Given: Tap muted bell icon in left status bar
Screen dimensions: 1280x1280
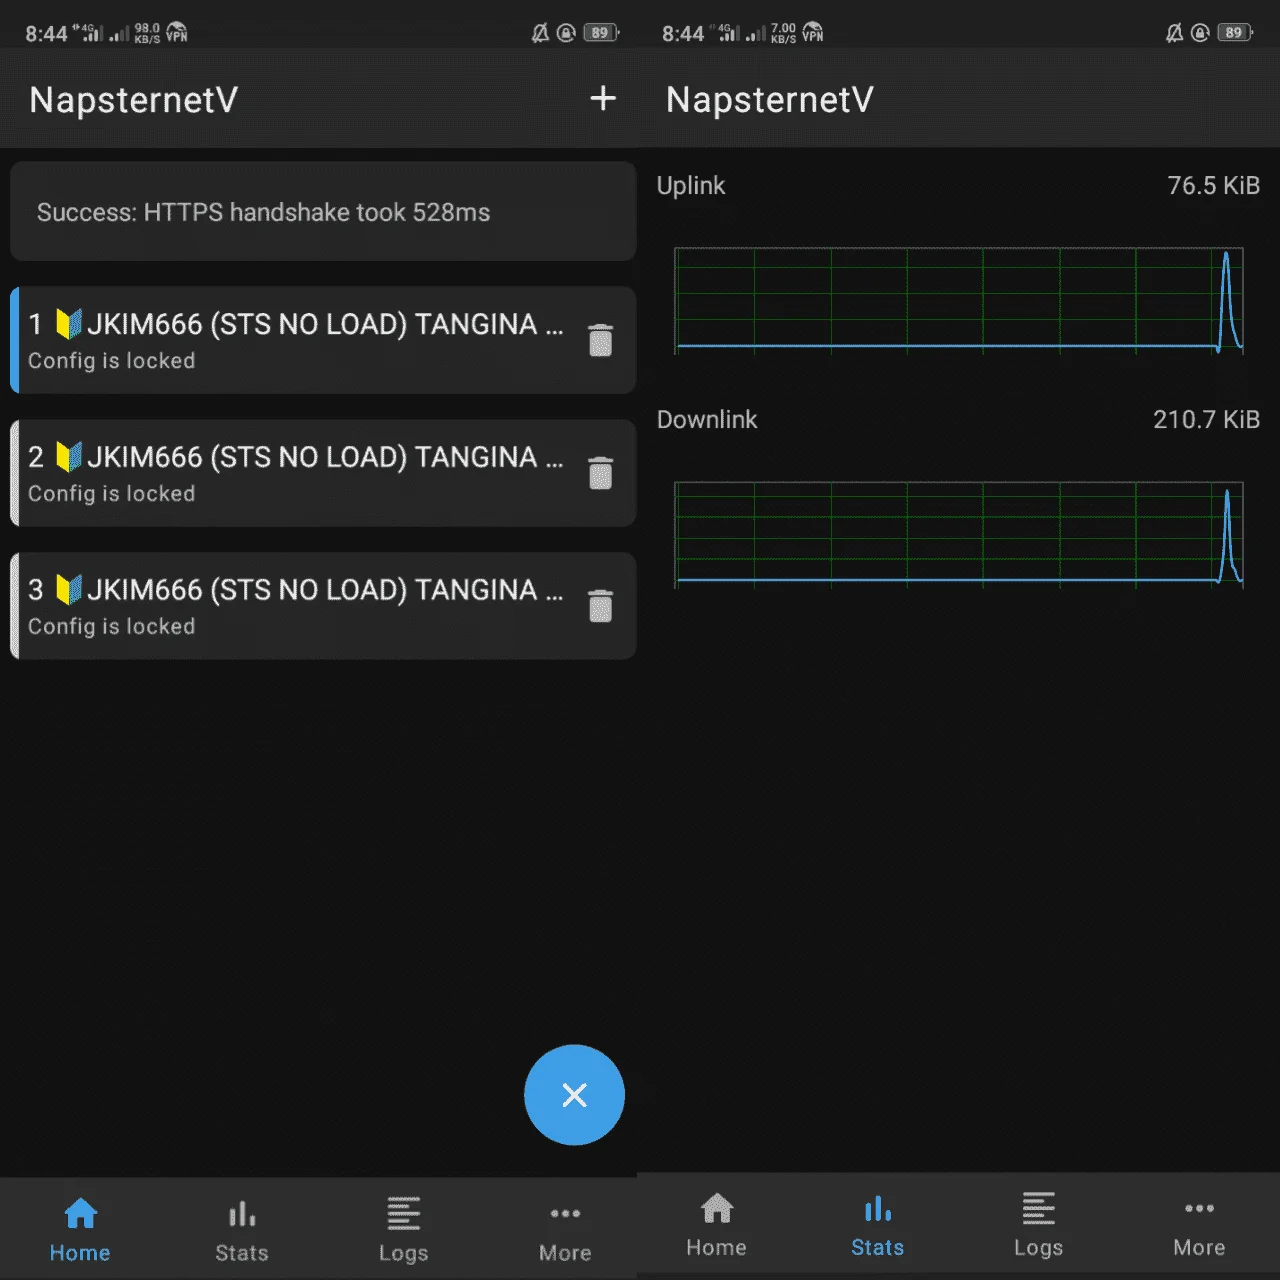Looking at the screenshot, I should [x=540, y=33].
